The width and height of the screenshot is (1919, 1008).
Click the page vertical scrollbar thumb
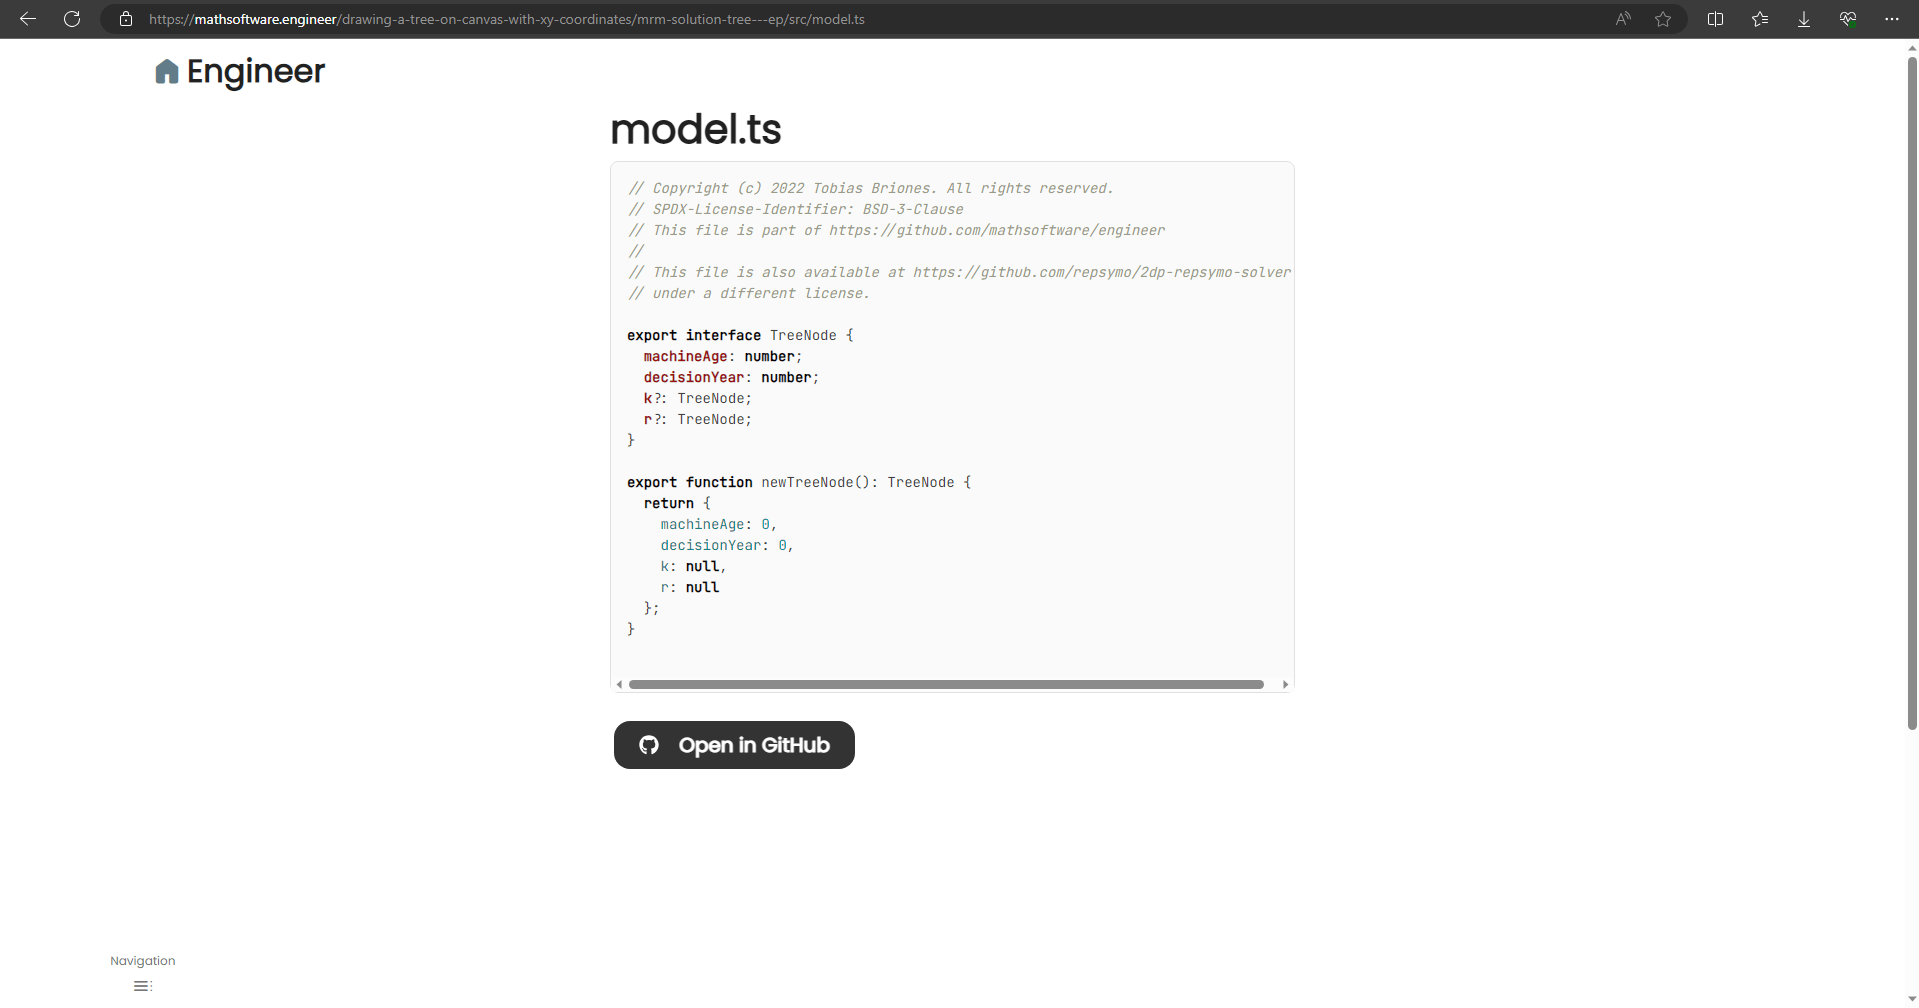tap(1912, 392)
